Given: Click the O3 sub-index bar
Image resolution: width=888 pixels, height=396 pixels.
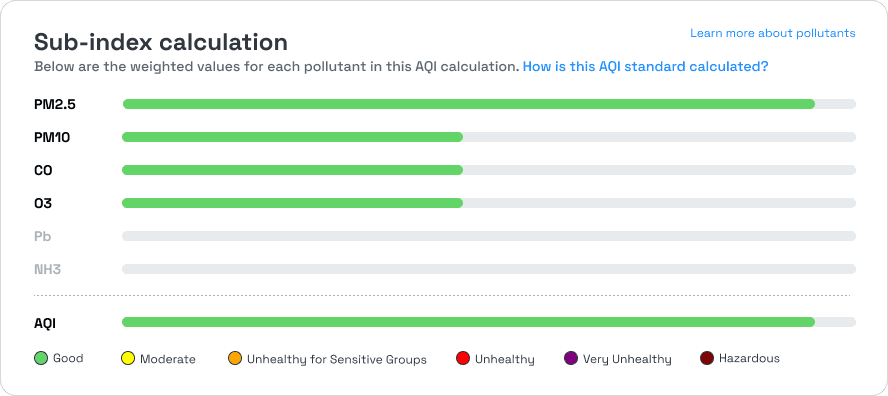Looking at the screenshot, I should click(489, 203).
